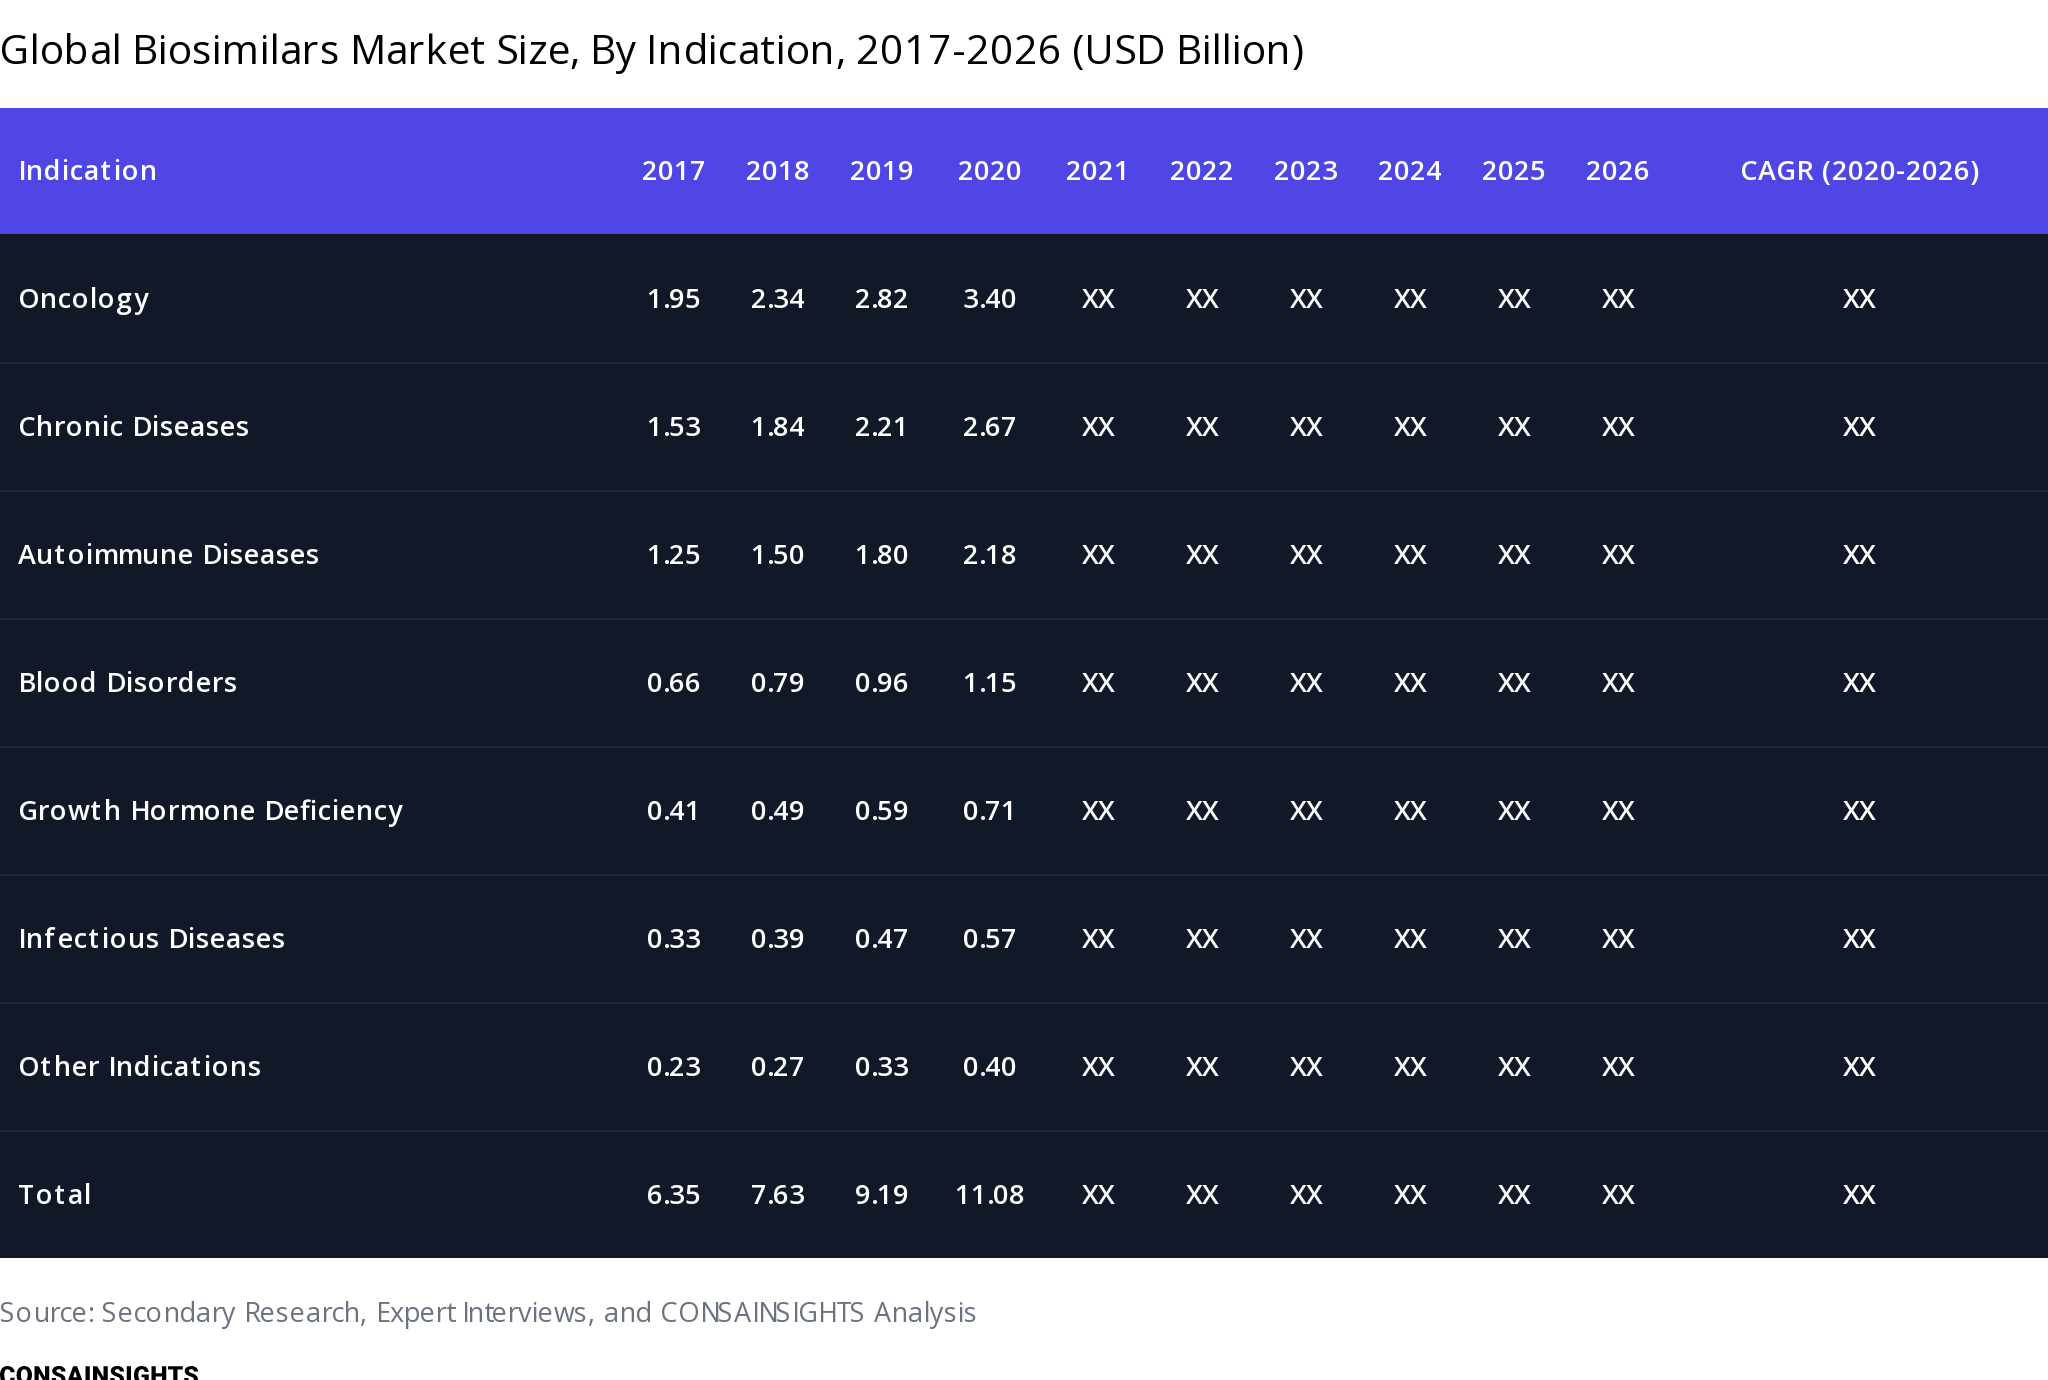Click the Total 2026 XX cell
2048x1380 pixels.
1618,1195
